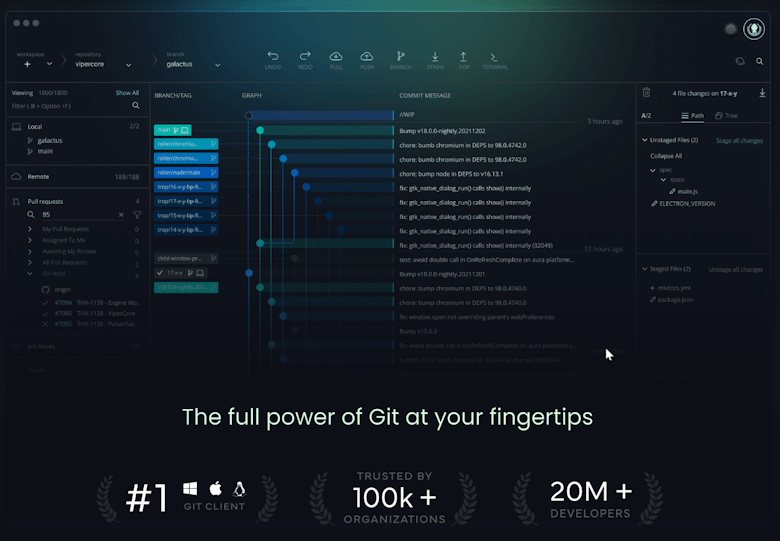This screenshot has height=541, width=780.
Task: Expand Assigned To Me group
Action: pos(30,240)
